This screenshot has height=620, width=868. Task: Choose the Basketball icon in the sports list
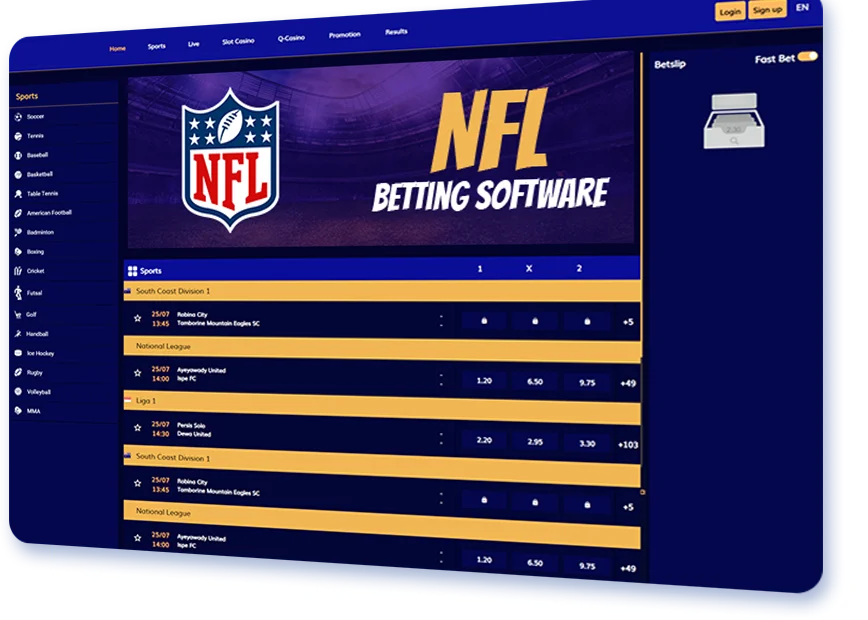[x=18, y=175]
